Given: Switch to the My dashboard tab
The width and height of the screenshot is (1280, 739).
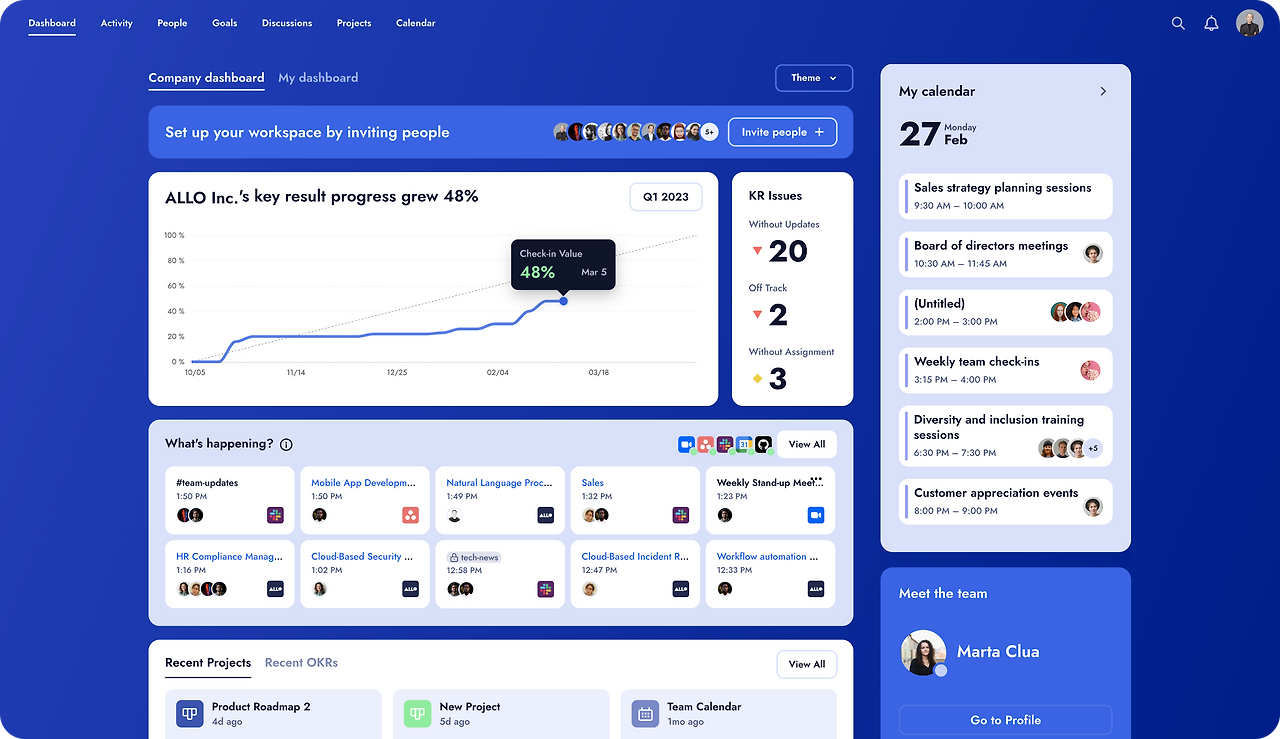Looking at the screenshot, I should (x=318, y=77).
